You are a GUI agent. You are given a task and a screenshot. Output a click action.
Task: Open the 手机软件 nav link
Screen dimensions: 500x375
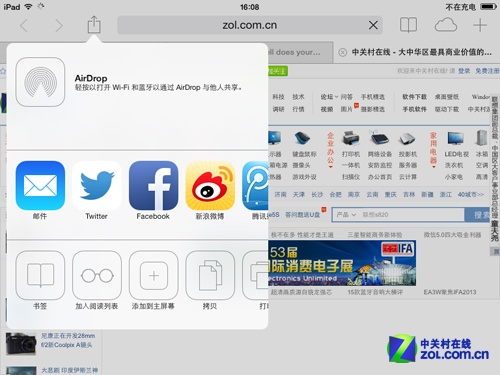click(414, 109)
